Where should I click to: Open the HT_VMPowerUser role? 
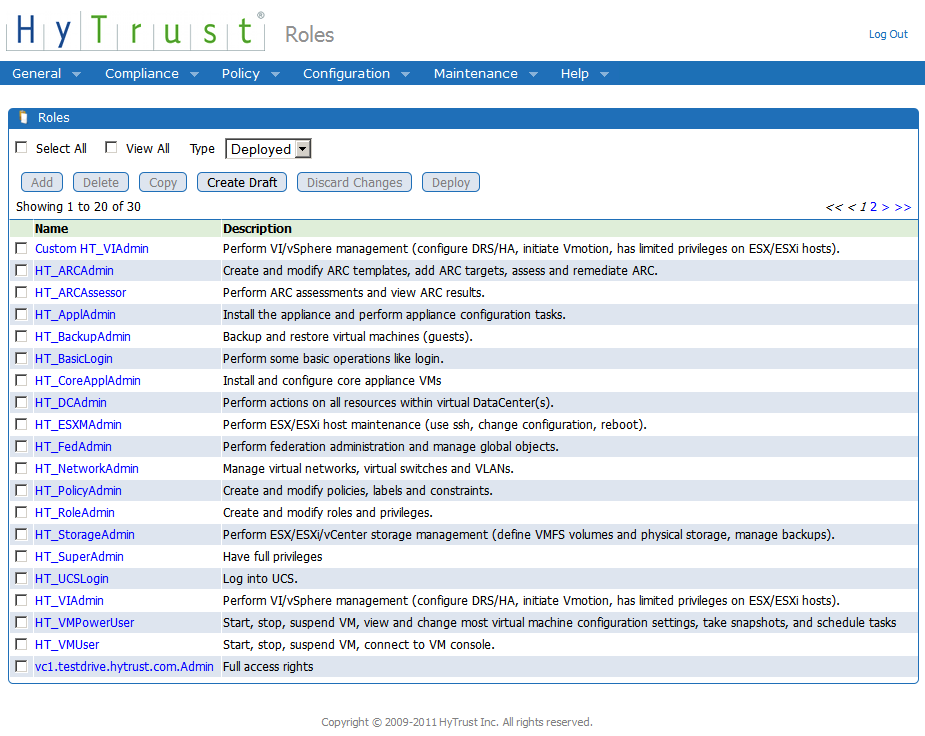(x=84, y=622)
